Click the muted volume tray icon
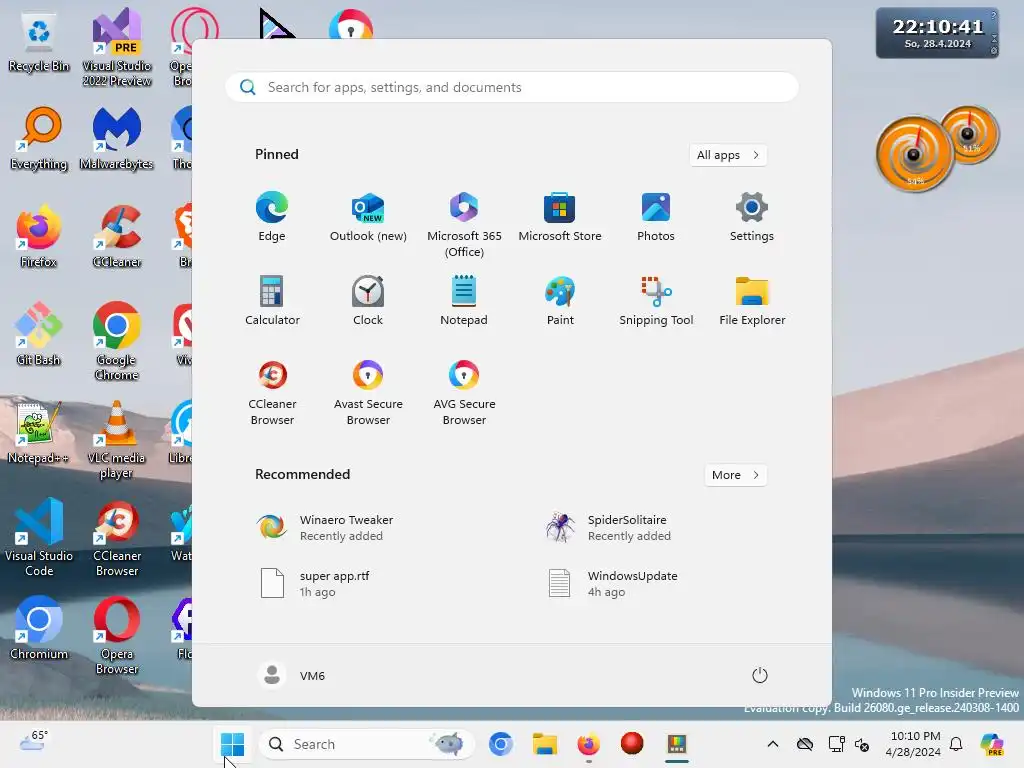The height and width of the screenshot is (768, 1024). point(861,744)
